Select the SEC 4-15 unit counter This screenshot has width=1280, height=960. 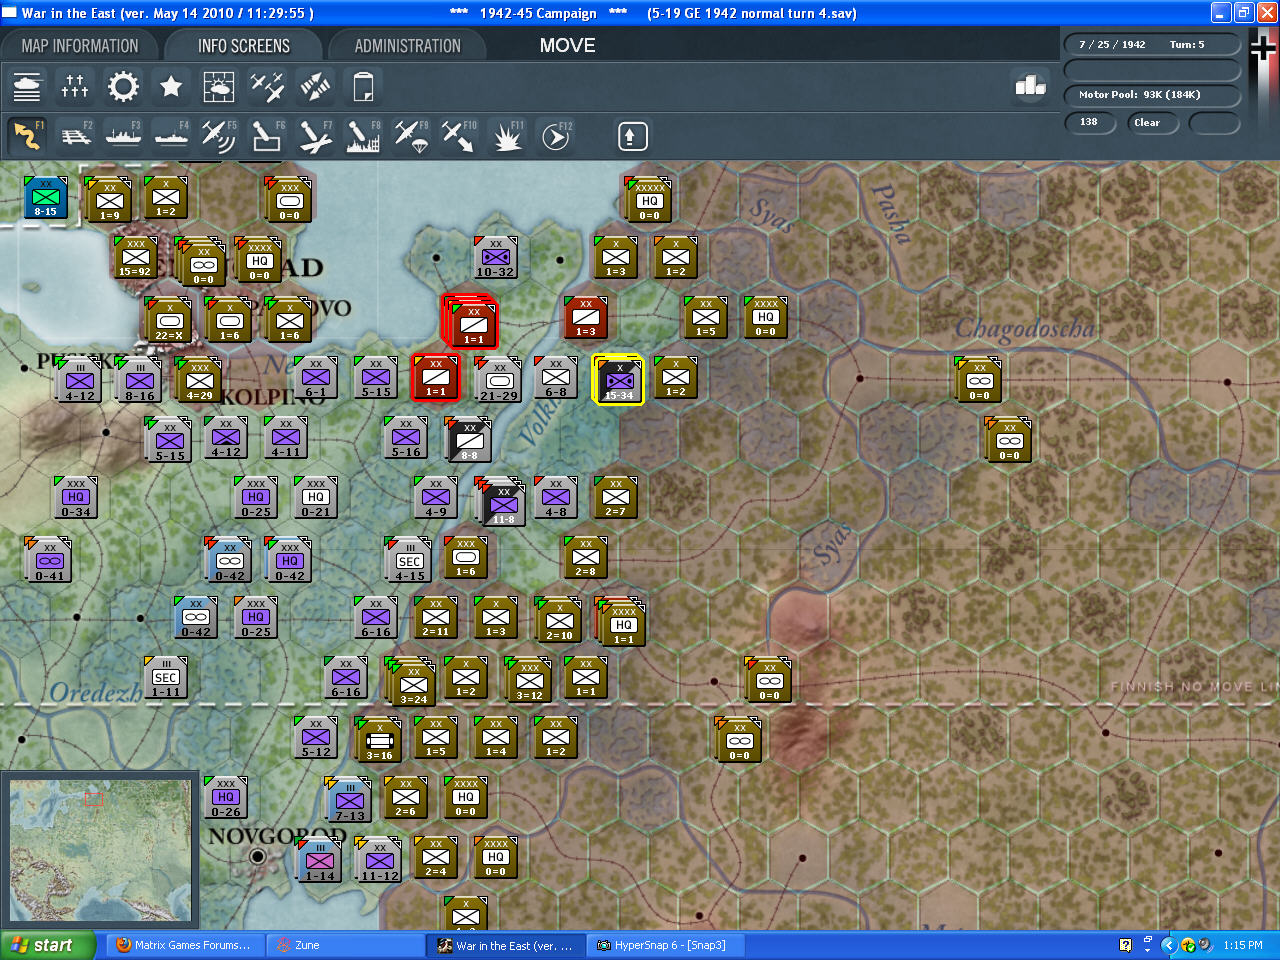(408, 560)
